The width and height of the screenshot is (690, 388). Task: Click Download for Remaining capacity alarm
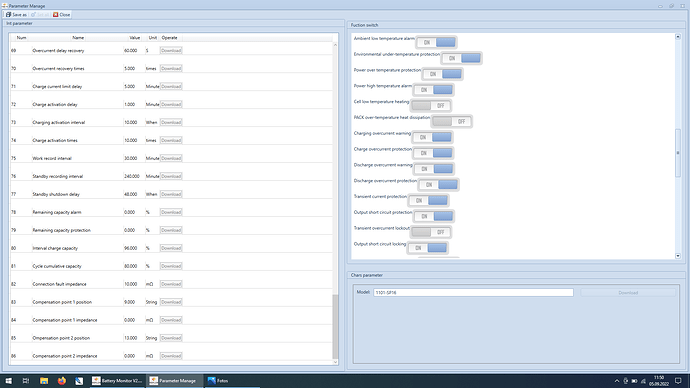click(171, 212)
